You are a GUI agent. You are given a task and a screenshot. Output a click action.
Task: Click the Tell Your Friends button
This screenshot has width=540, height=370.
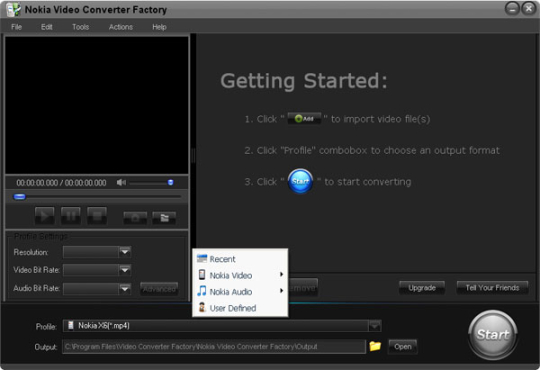coord(492,288)
